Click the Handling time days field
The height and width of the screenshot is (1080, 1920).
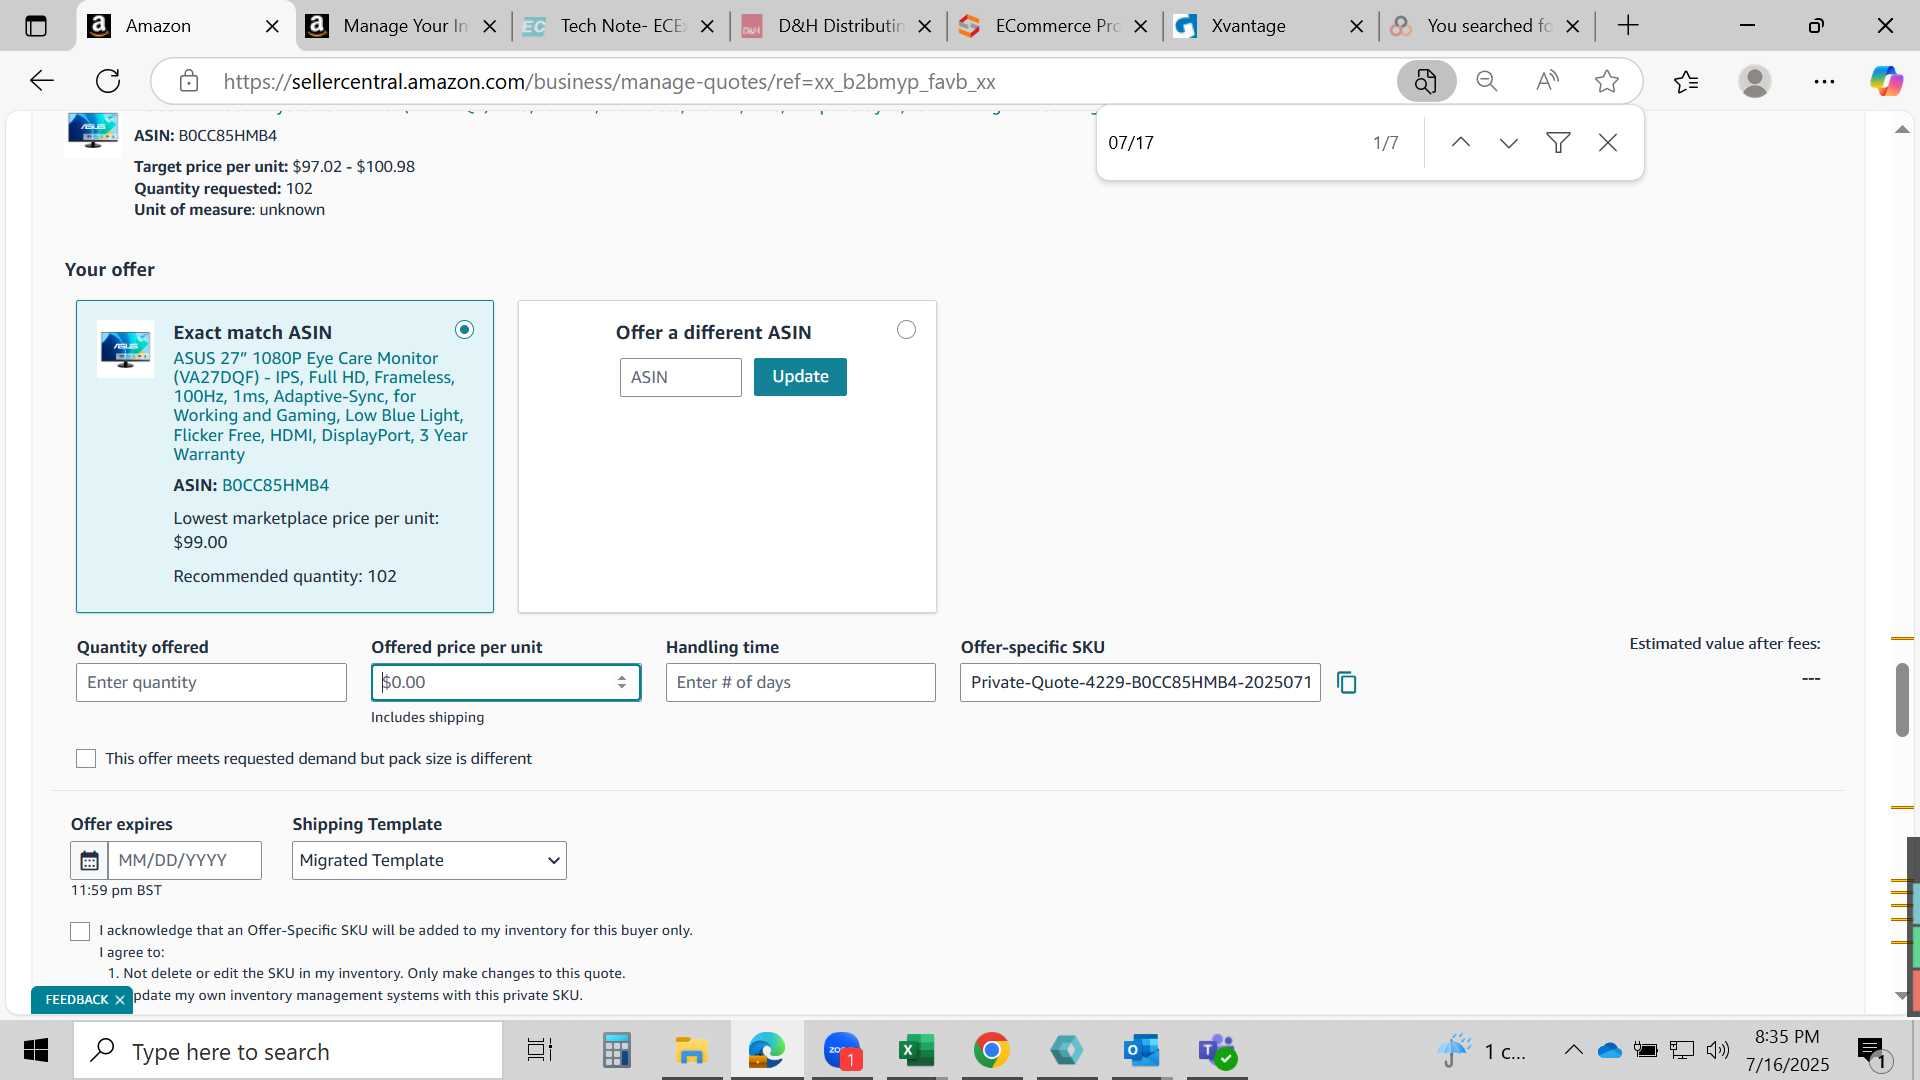click(x=800, y=682)
